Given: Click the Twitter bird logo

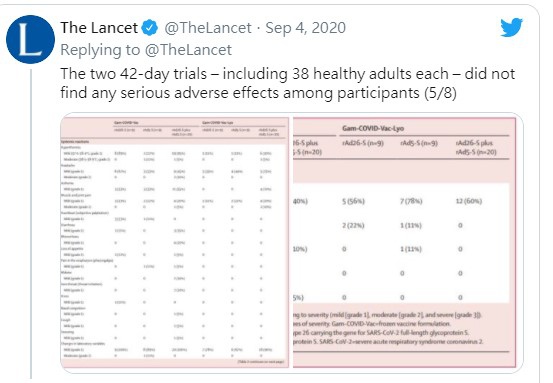Looking at the screenshot, I should [x=511, y=28].
